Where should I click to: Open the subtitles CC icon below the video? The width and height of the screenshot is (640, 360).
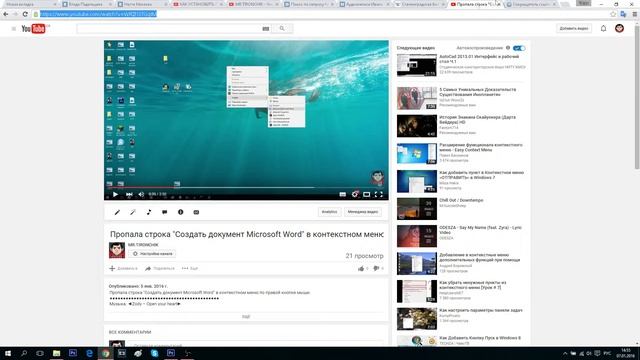pos(196,212)
